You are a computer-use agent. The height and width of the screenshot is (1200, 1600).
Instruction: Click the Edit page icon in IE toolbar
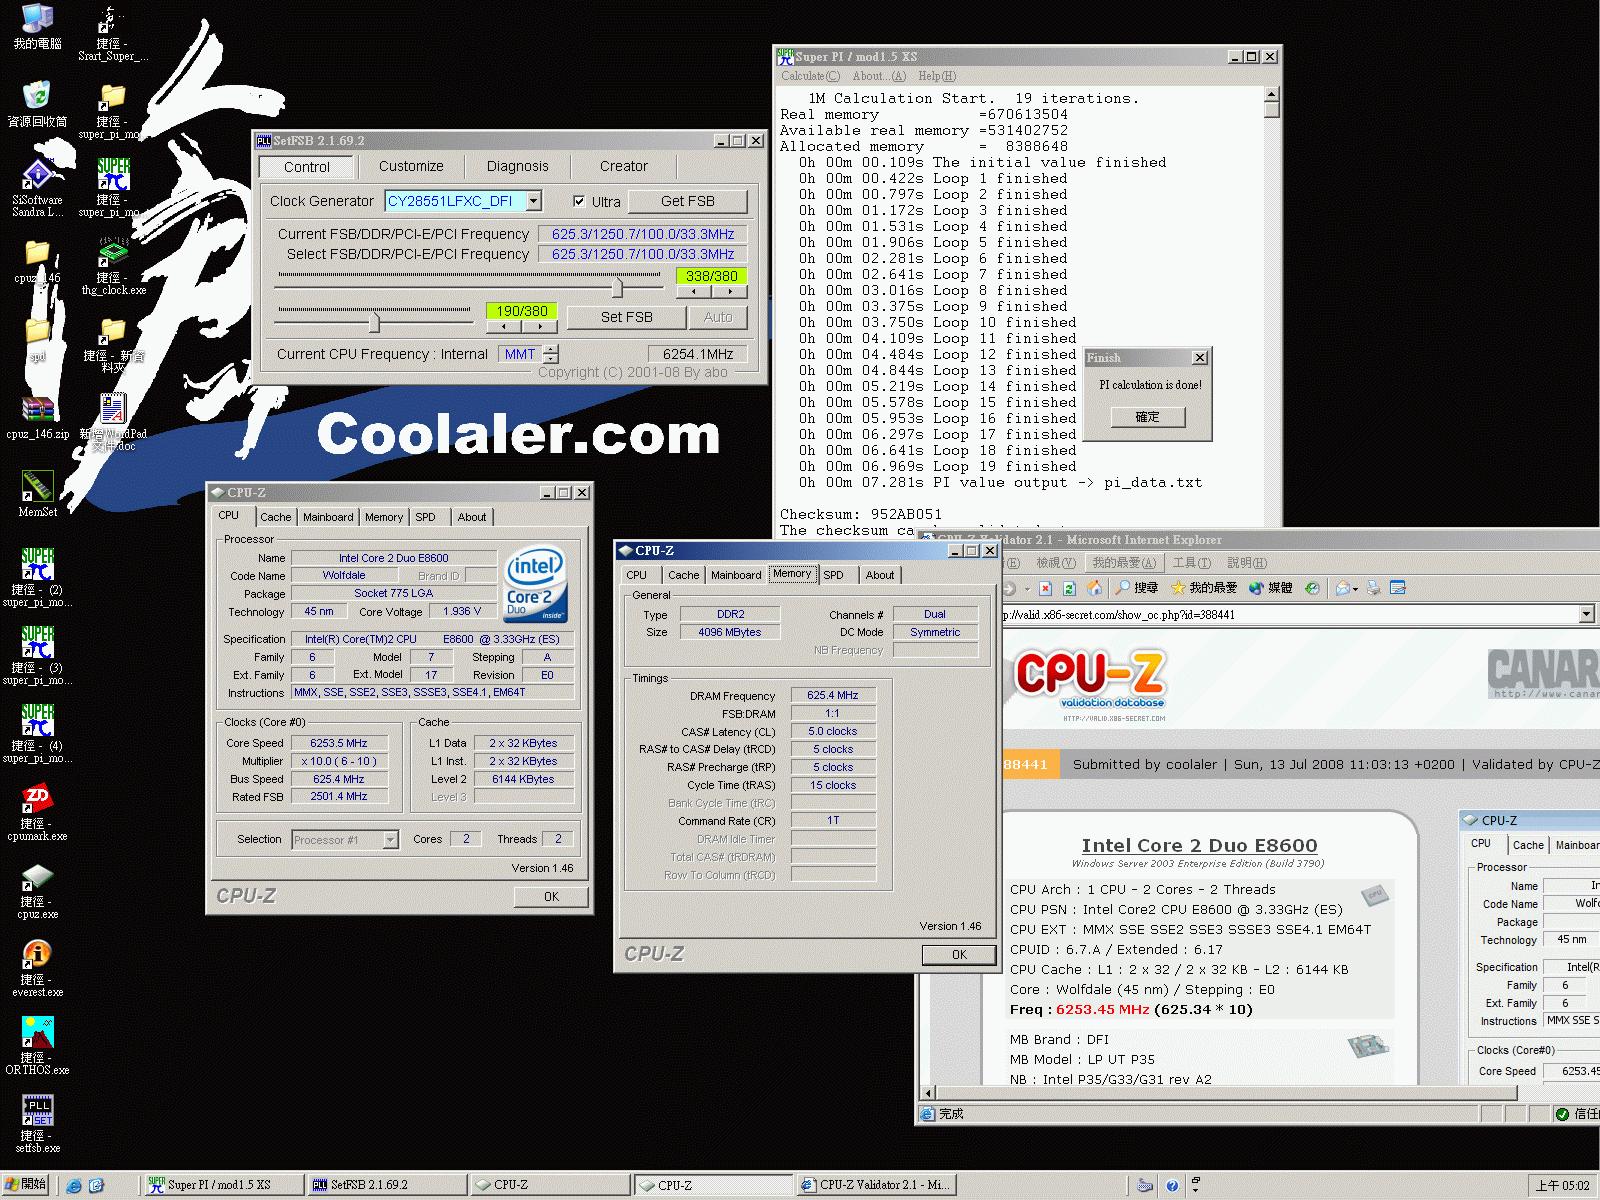(1398, 588)
